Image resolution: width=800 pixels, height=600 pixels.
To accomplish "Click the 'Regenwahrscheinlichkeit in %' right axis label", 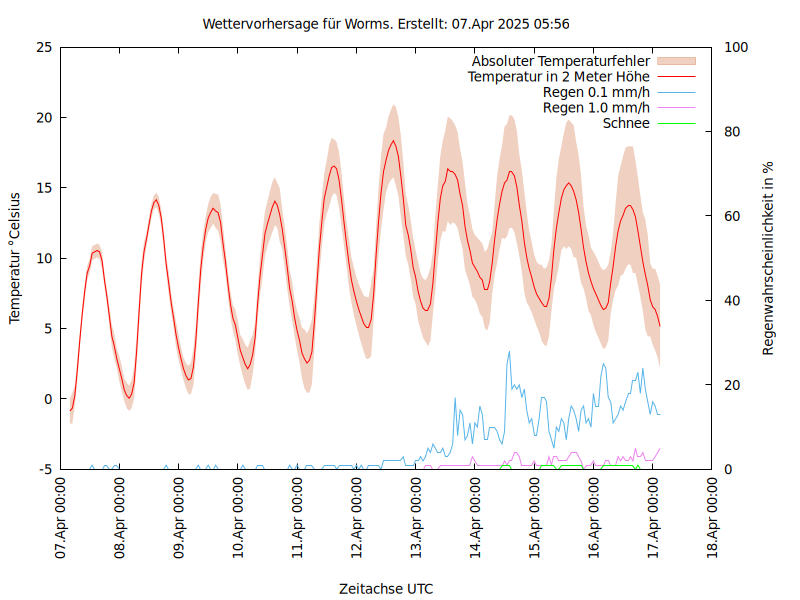I will (x=769, y=258).
